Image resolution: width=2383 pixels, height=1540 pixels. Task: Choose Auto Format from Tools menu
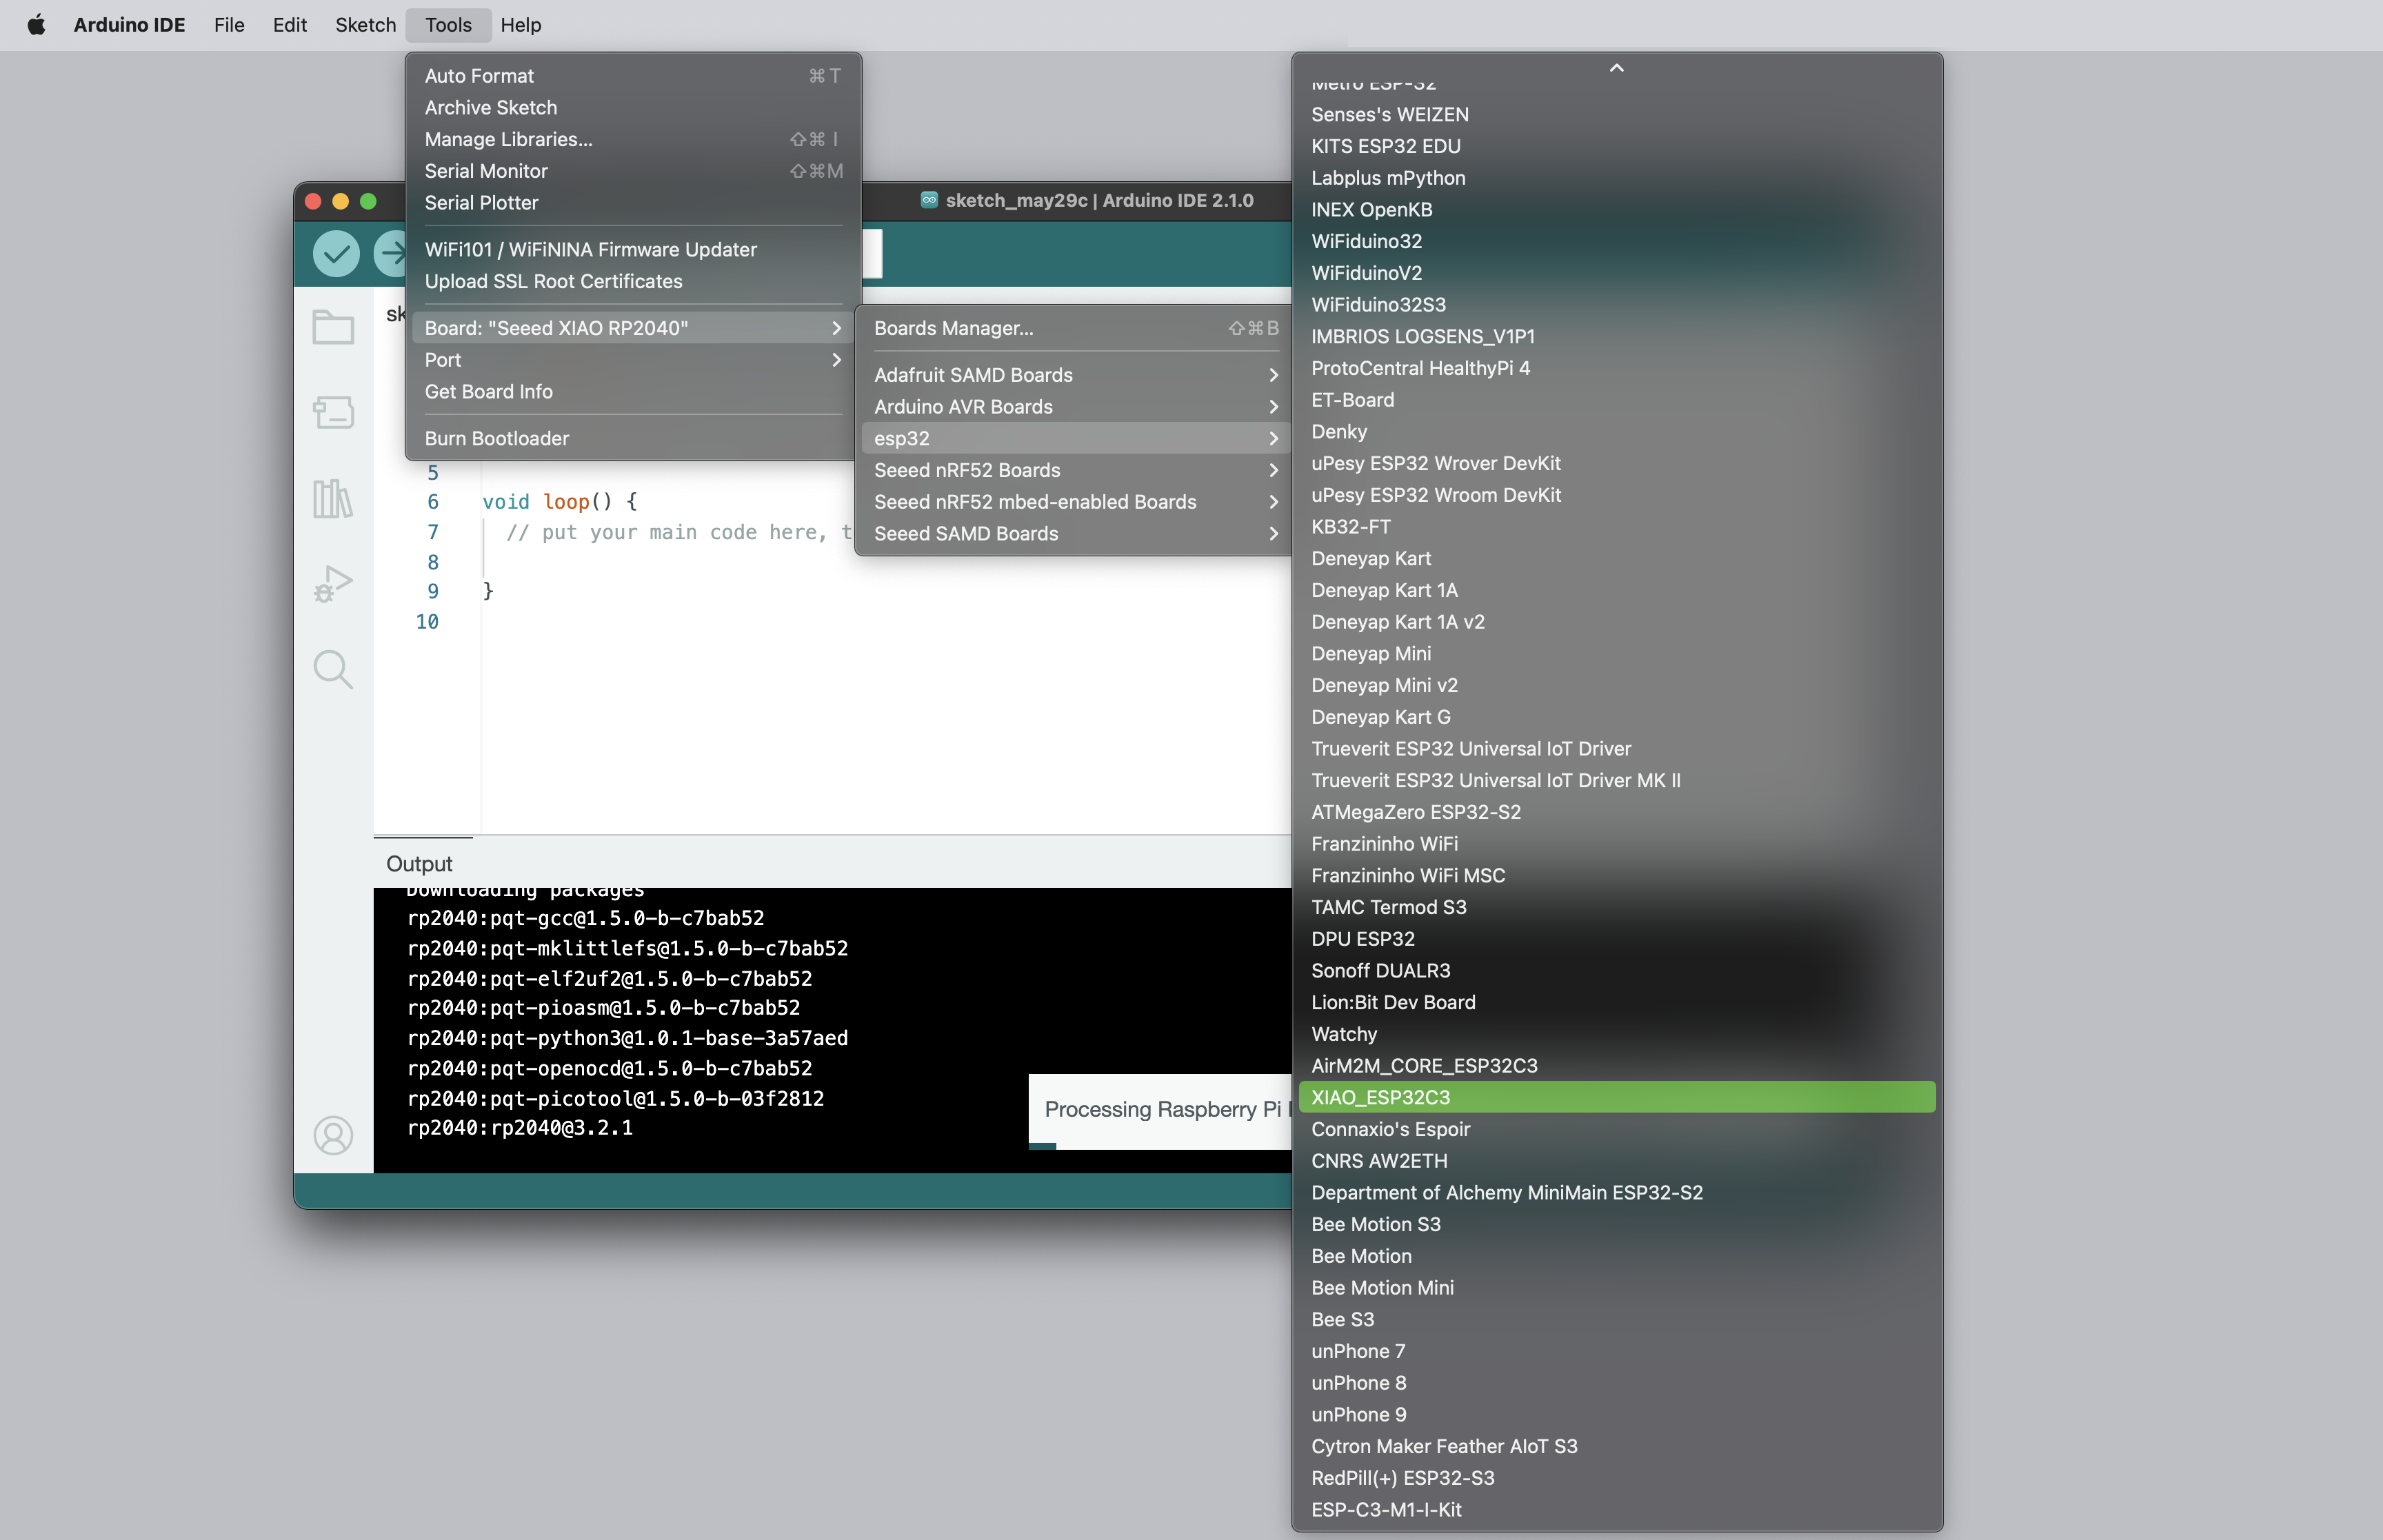632,76
